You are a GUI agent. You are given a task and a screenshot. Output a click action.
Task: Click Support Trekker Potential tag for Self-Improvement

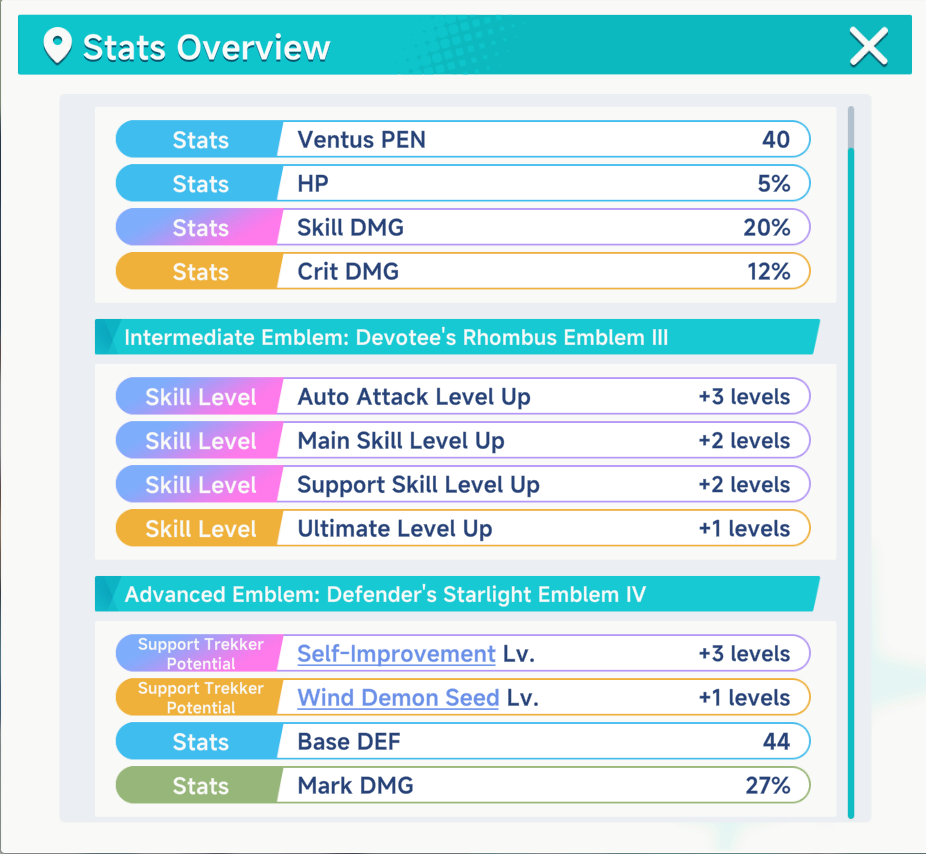(x=198, y=654)
